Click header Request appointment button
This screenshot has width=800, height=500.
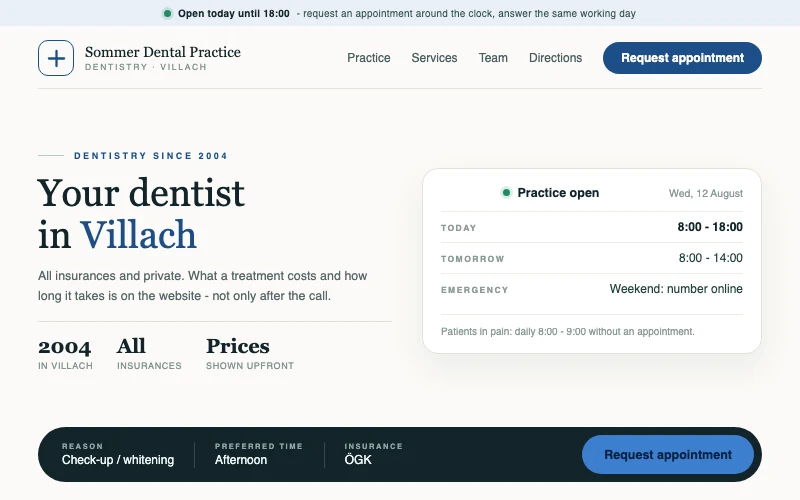(682, 58)
